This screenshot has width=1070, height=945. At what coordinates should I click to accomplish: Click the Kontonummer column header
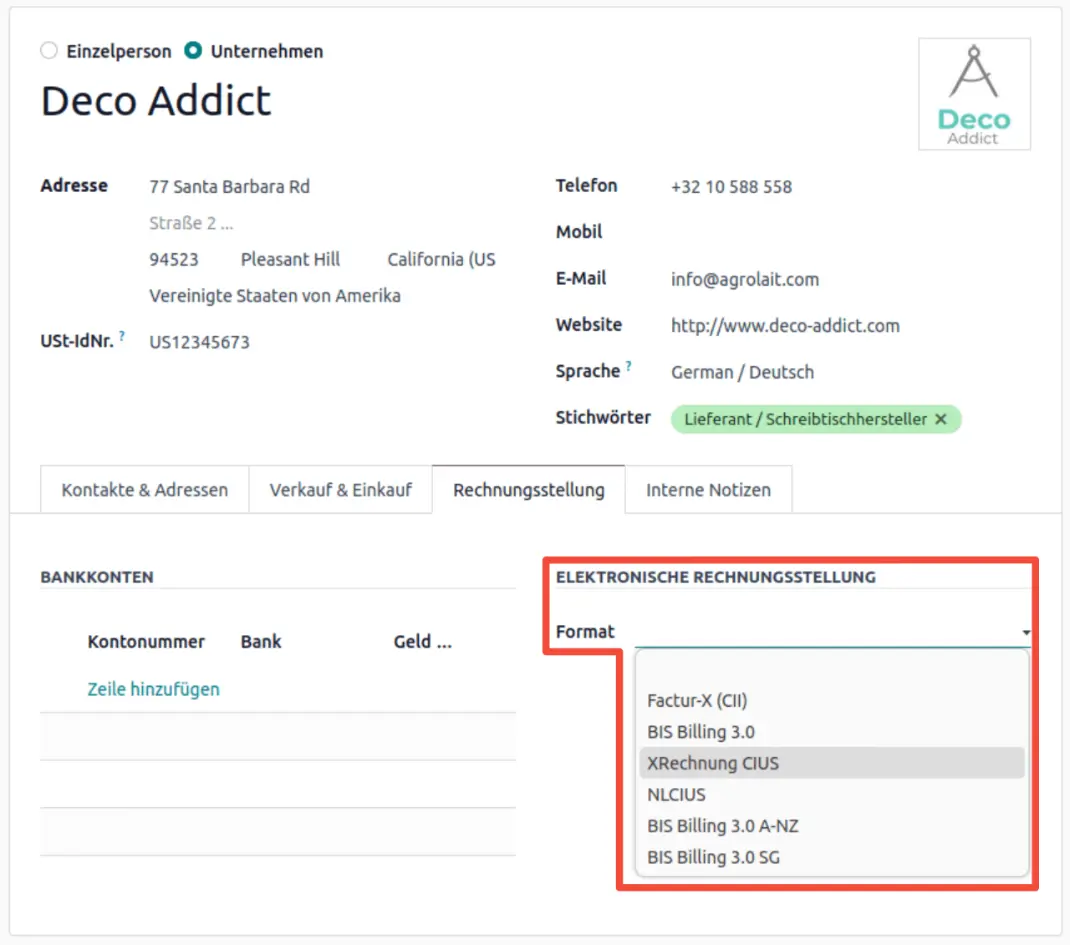(146, 641)
